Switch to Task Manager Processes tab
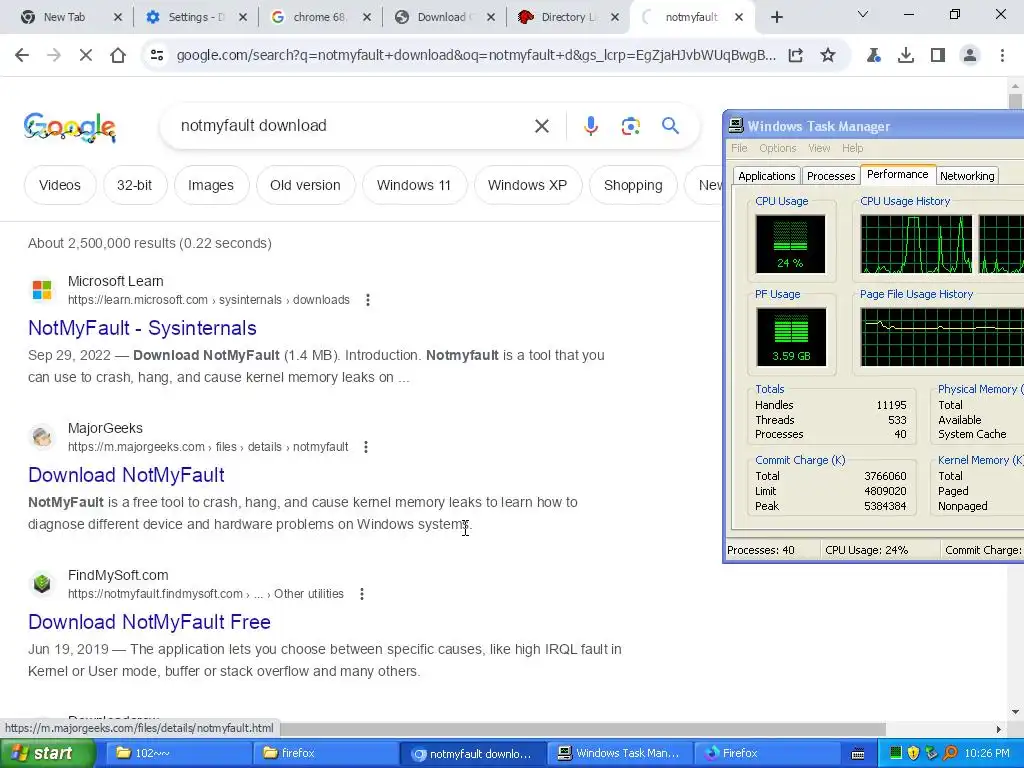Image resolution: width=1024 pixels, height=768 pixels. click(x=831, y=176)
